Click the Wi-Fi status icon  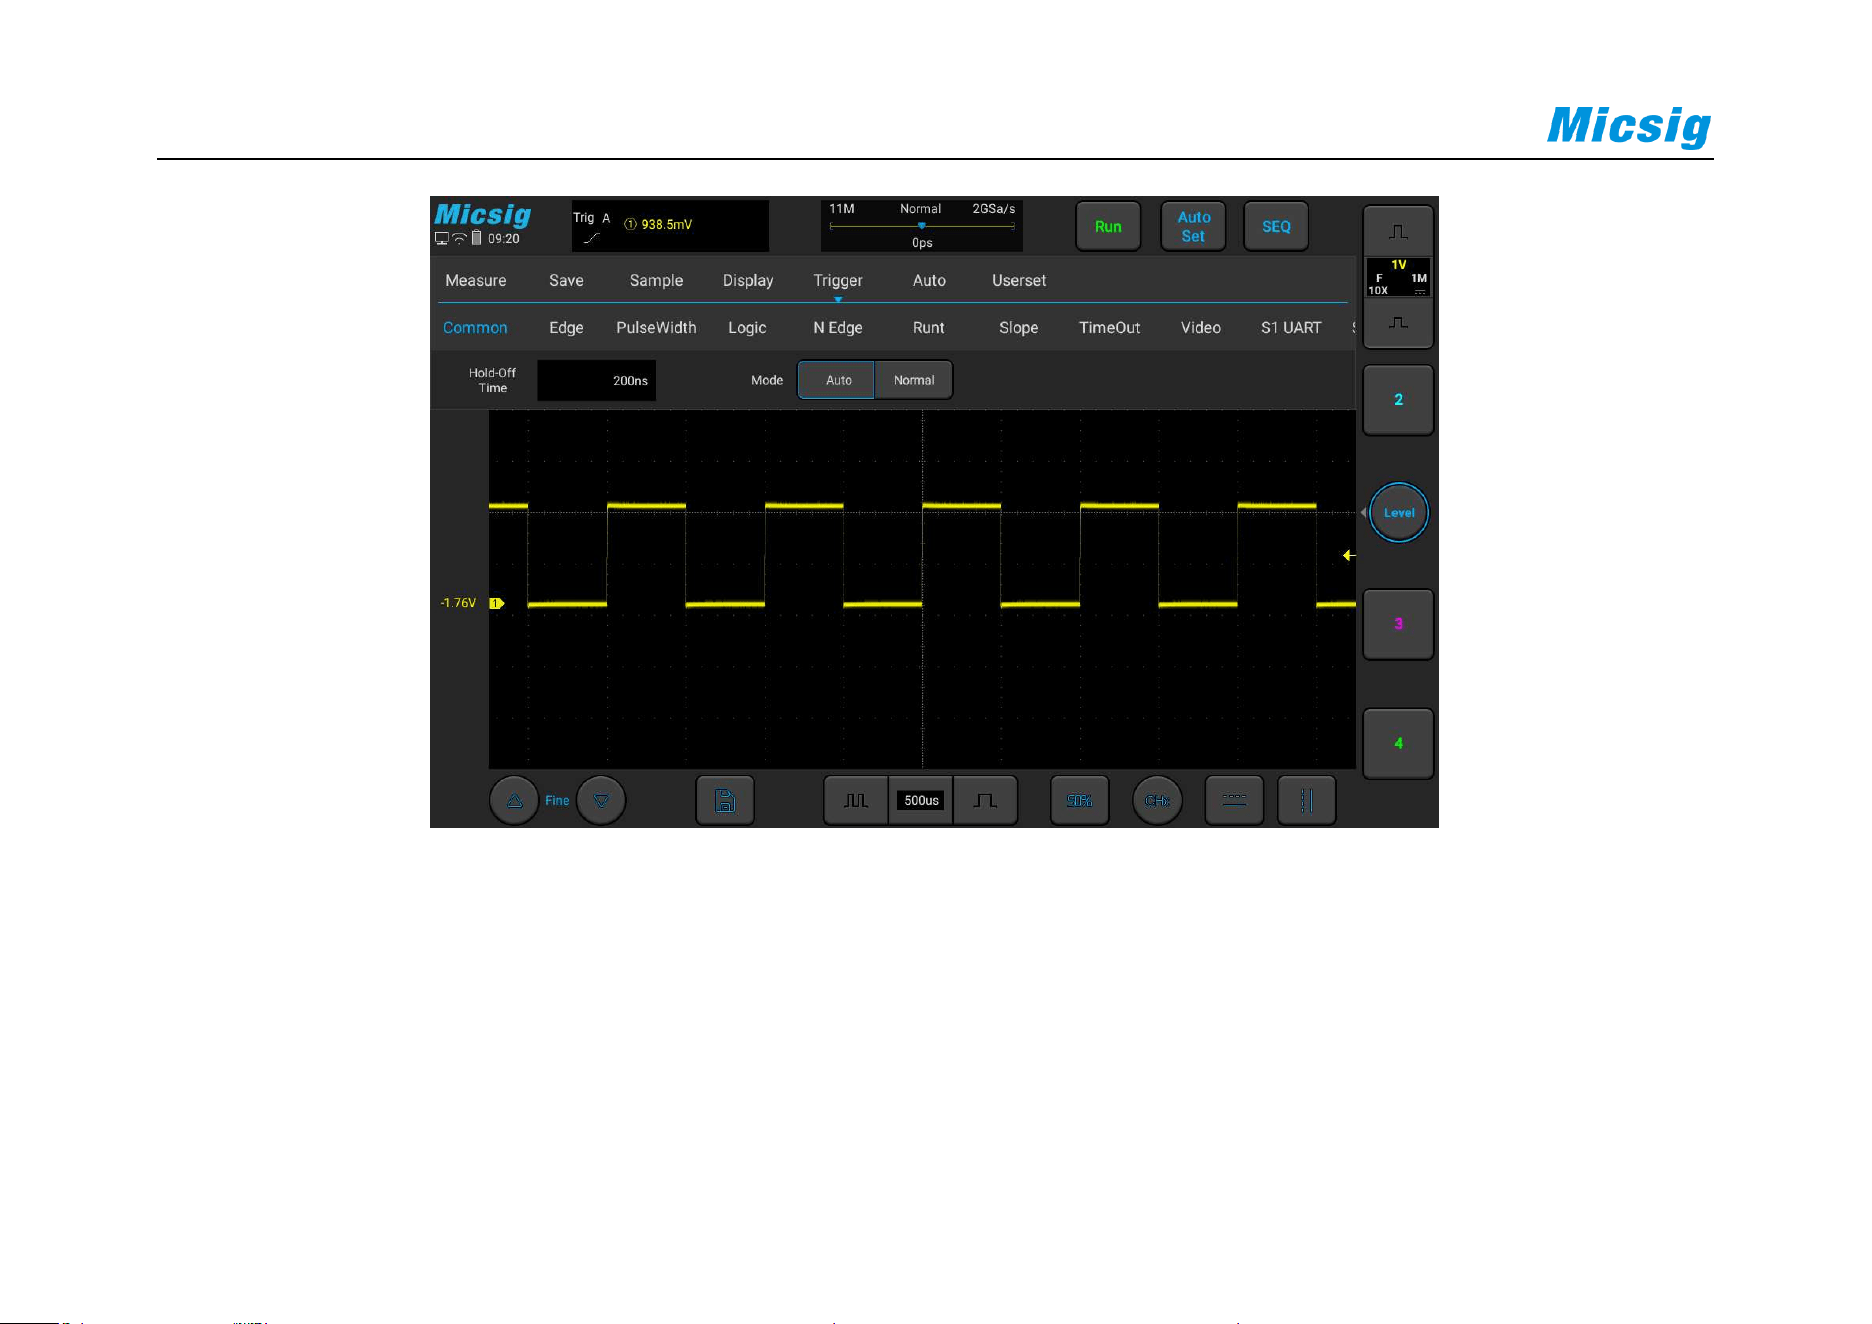(x=460, y=239)
